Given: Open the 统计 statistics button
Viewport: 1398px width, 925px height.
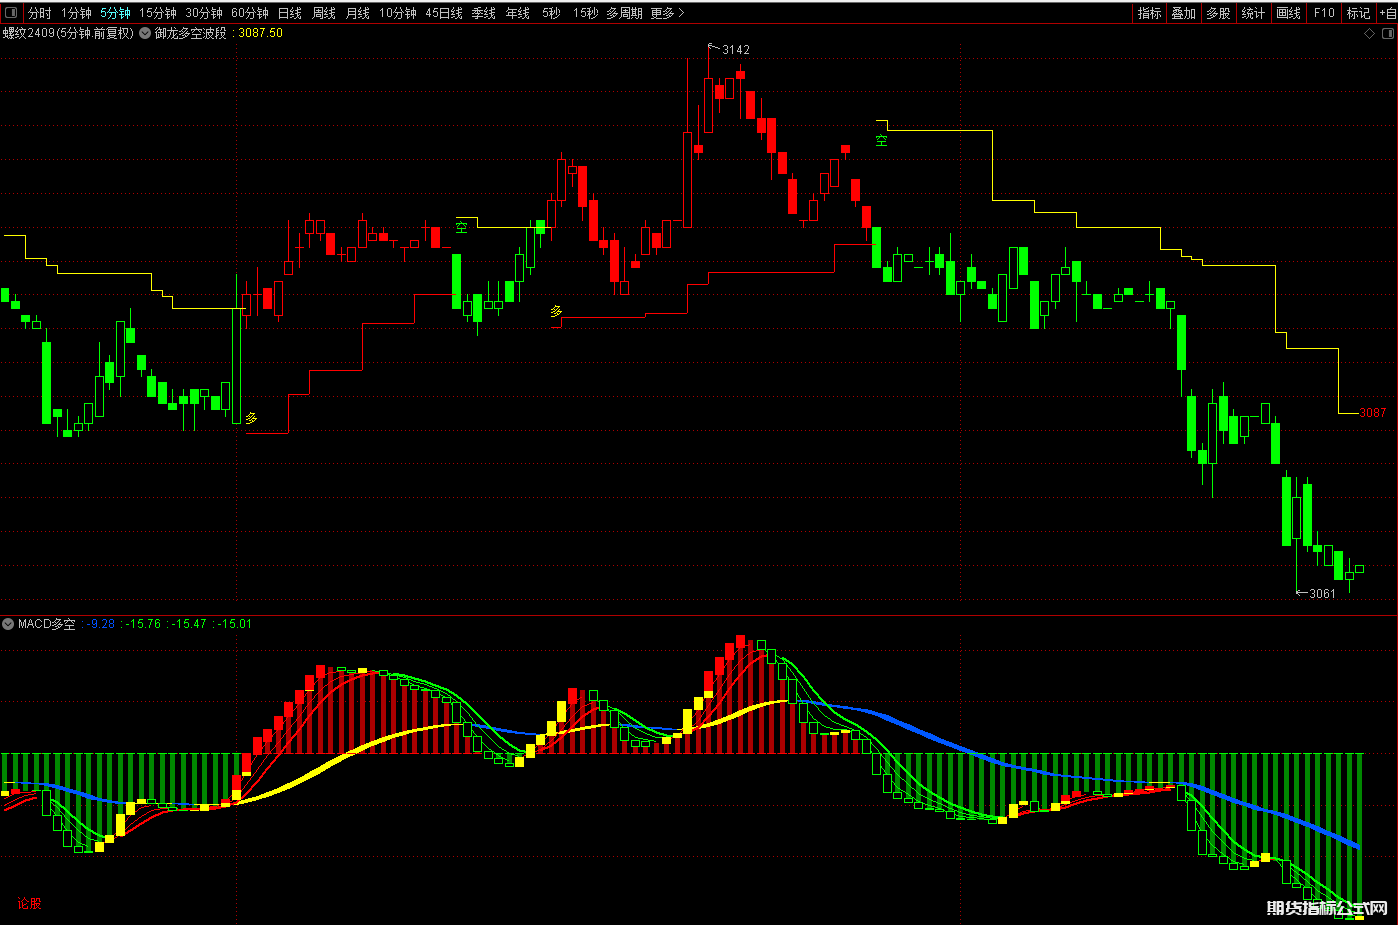Looking at the screenshot, I should coord(1252,13).
